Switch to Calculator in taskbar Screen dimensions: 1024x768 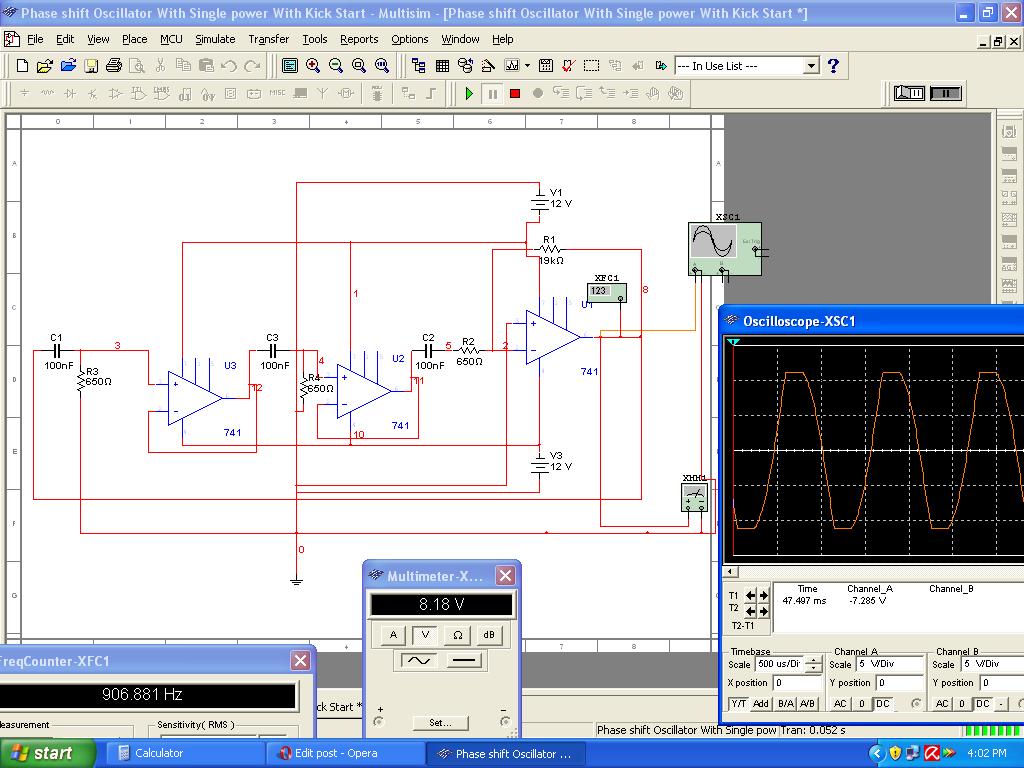(x=184, y=754)
